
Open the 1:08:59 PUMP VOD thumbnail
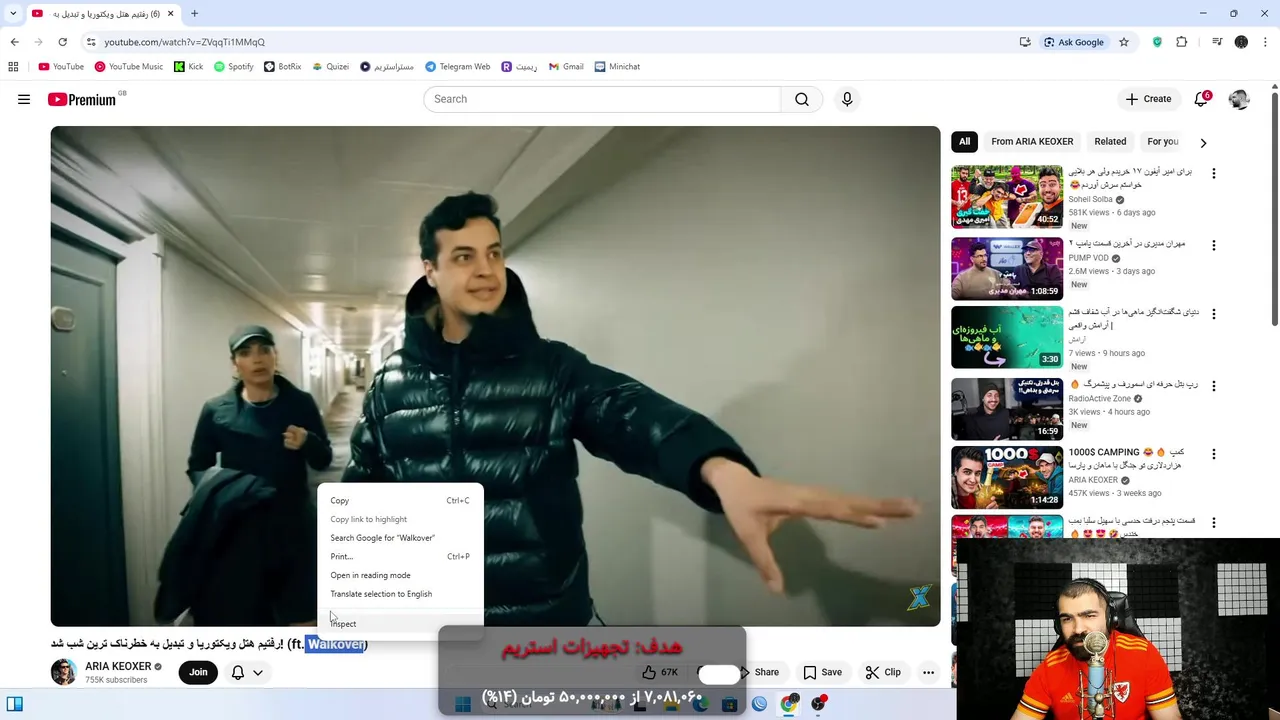(x=1007, y=269)
